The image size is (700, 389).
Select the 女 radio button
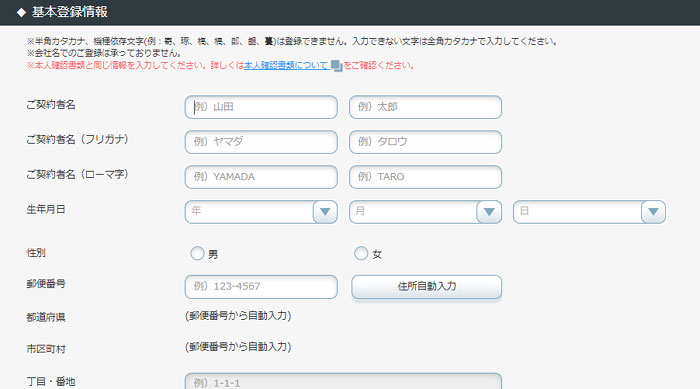coord(361,253)
